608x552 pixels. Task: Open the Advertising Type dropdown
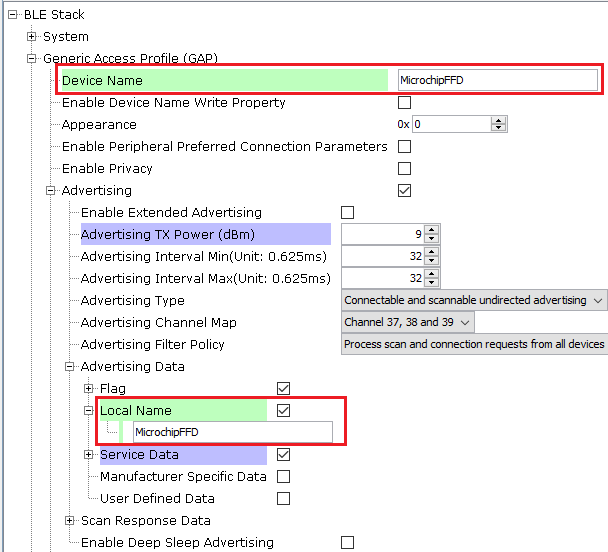tap(474, 300)
